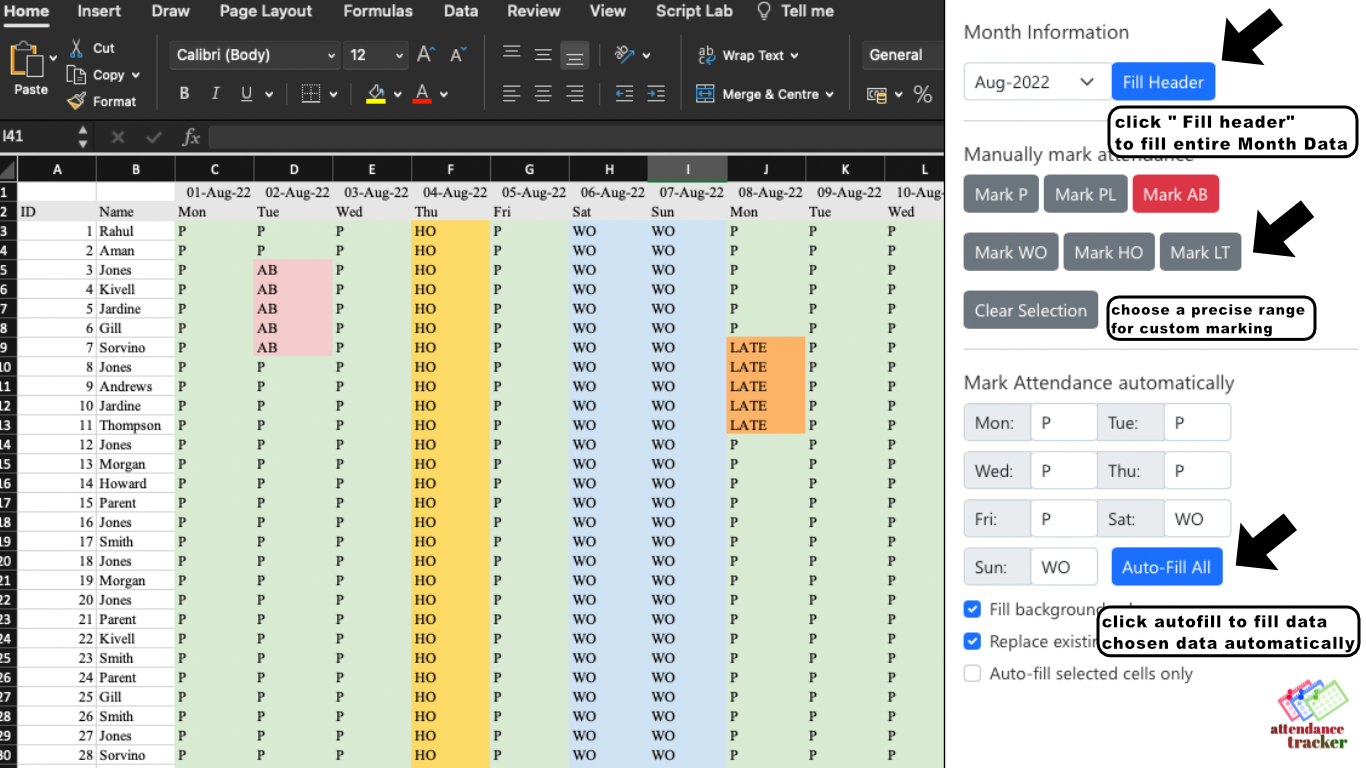Enable Auto-fill selected cells only
The width and height of the screenshot is (1366, 768).
(x=972, y=673)
